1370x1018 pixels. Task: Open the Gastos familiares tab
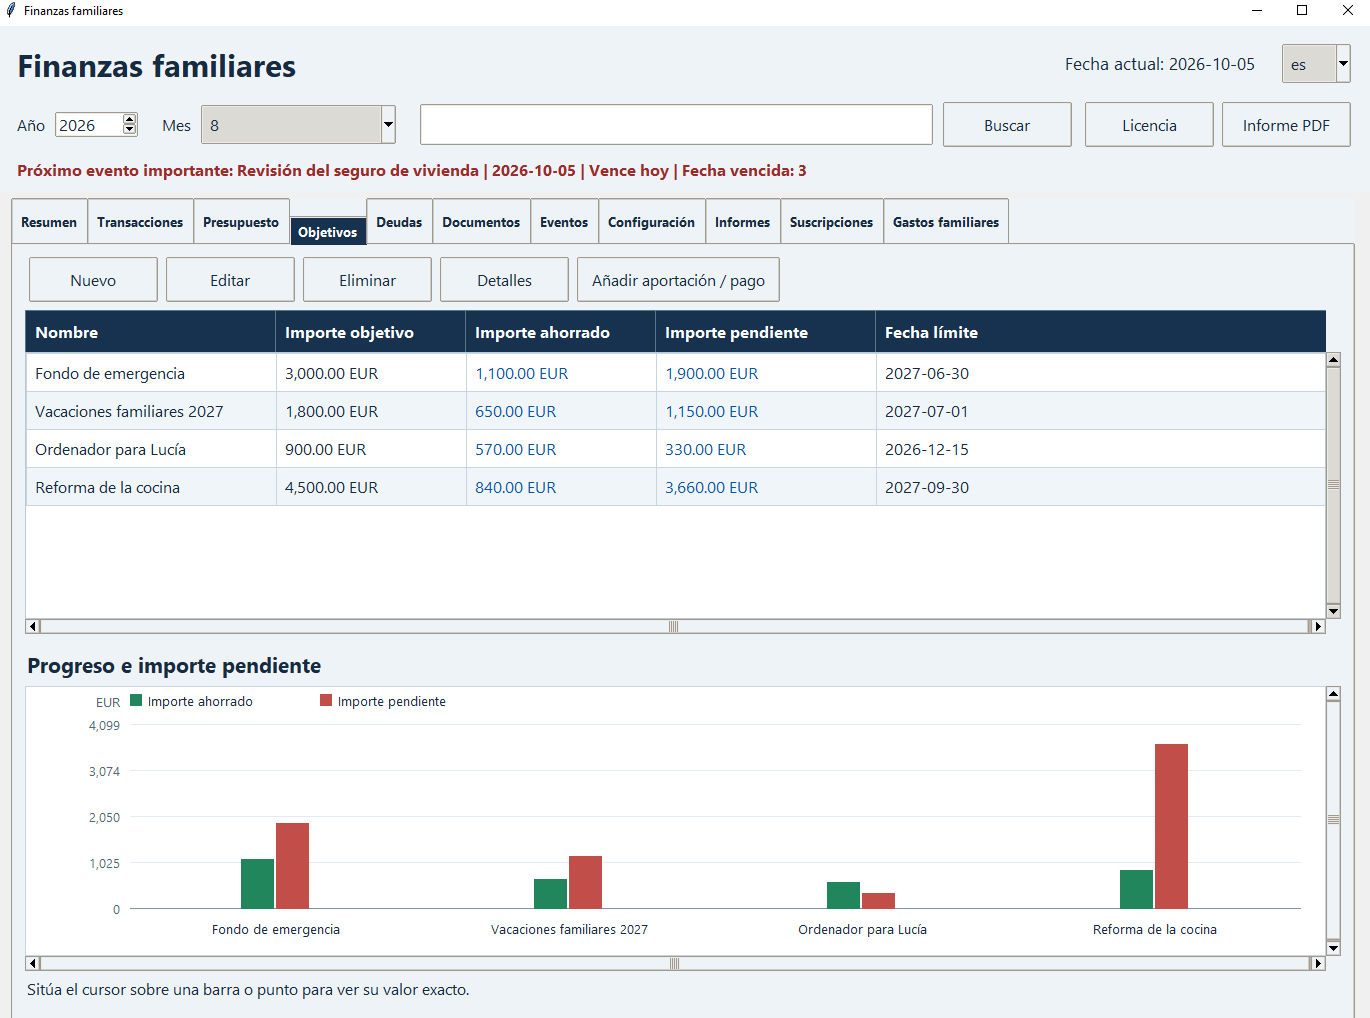(946, 222)
